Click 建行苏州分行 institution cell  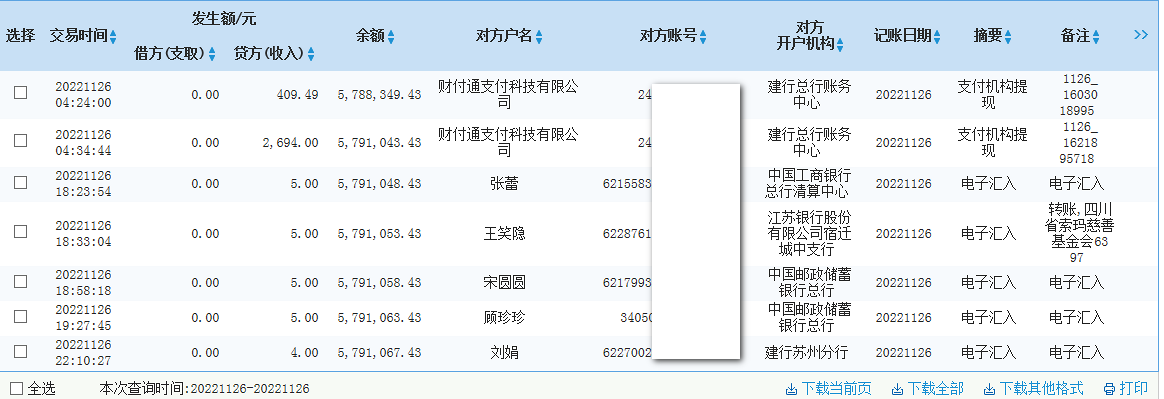(808, 352)
